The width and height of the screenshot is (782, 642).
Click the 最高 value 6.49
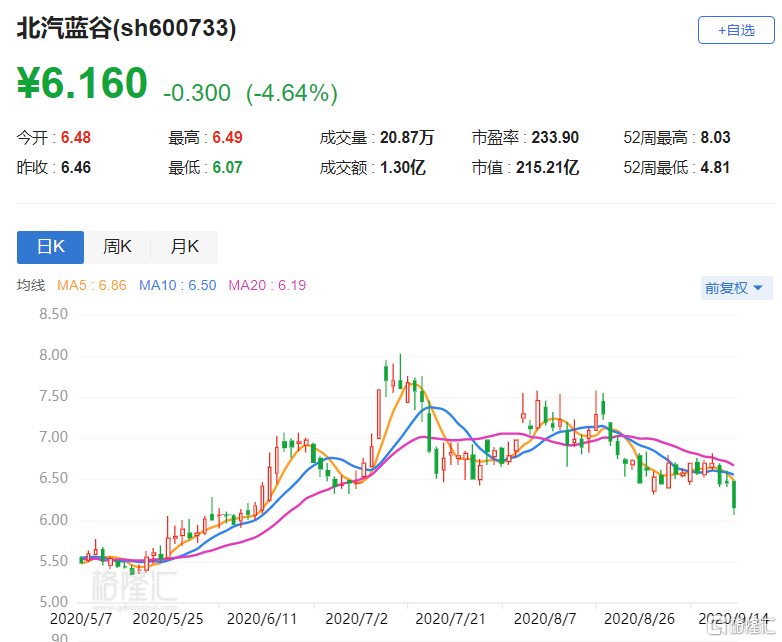coord(227,137)
